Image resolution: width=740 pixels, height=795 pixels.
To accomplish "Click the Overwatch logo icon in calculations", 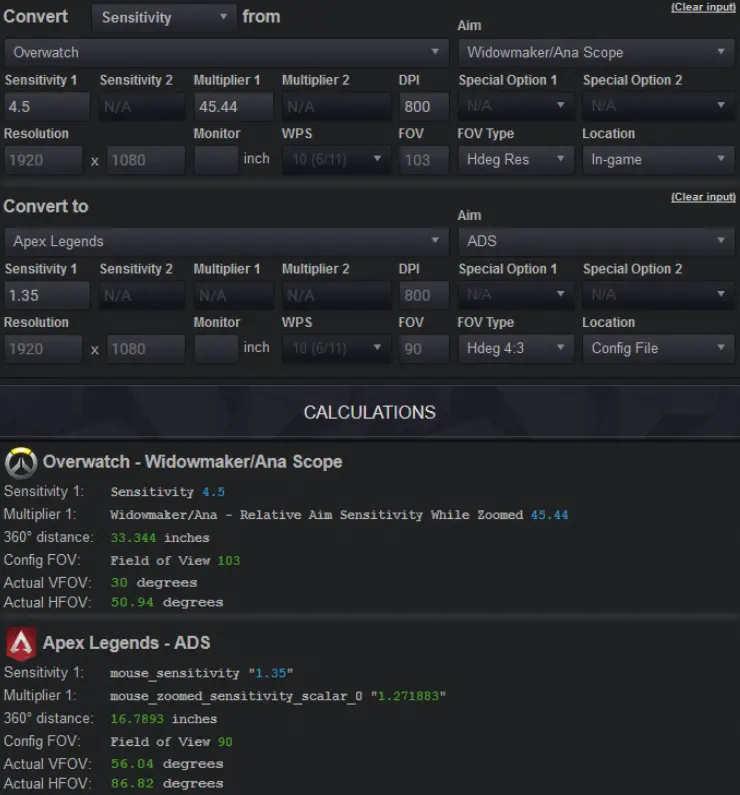I will tap(21, 463).
